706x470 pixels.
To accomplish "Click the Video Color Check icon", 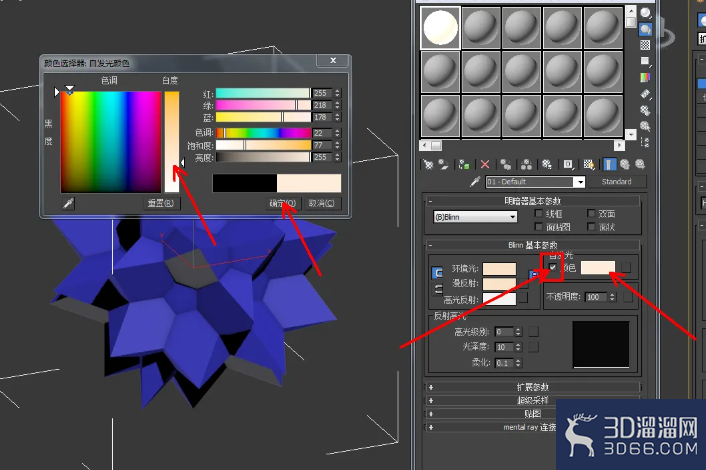I will (645, 77).
